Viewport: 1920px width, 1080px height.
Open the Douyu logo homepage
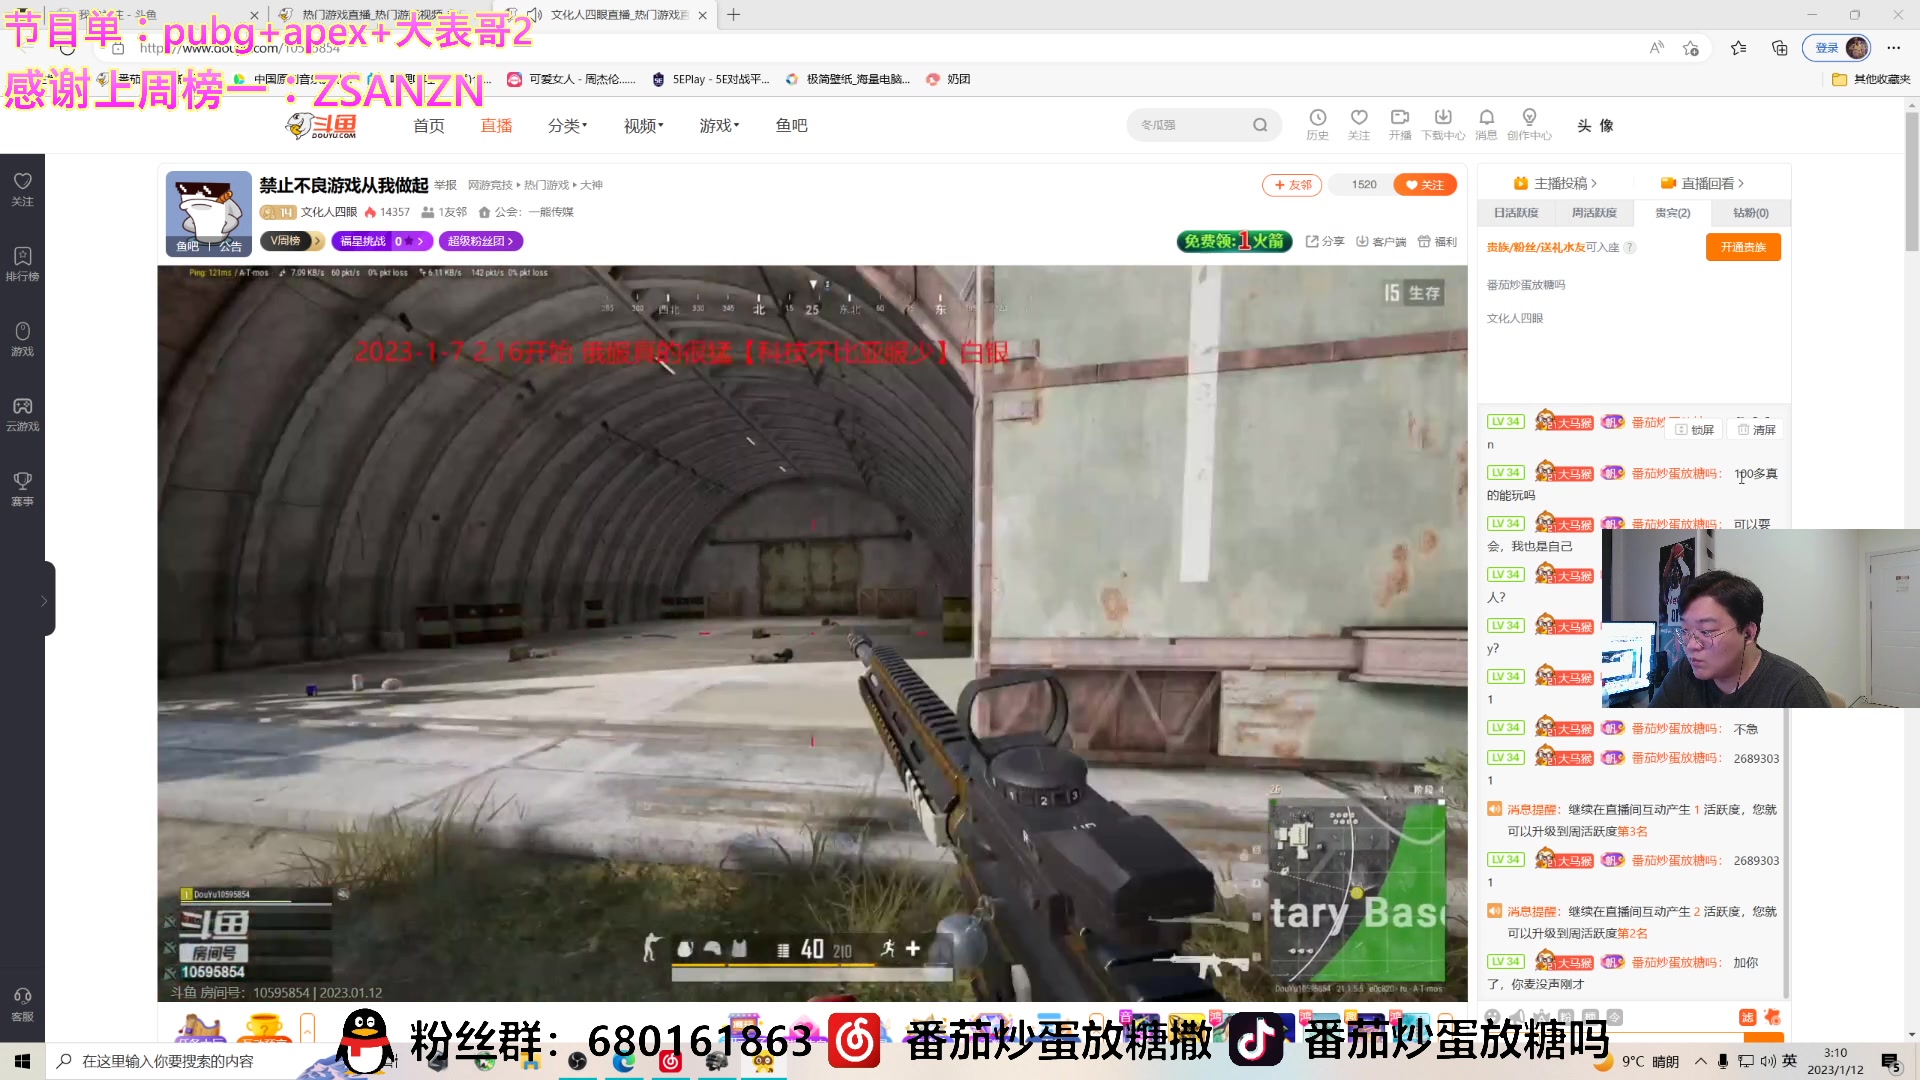[x=321, y=126]
